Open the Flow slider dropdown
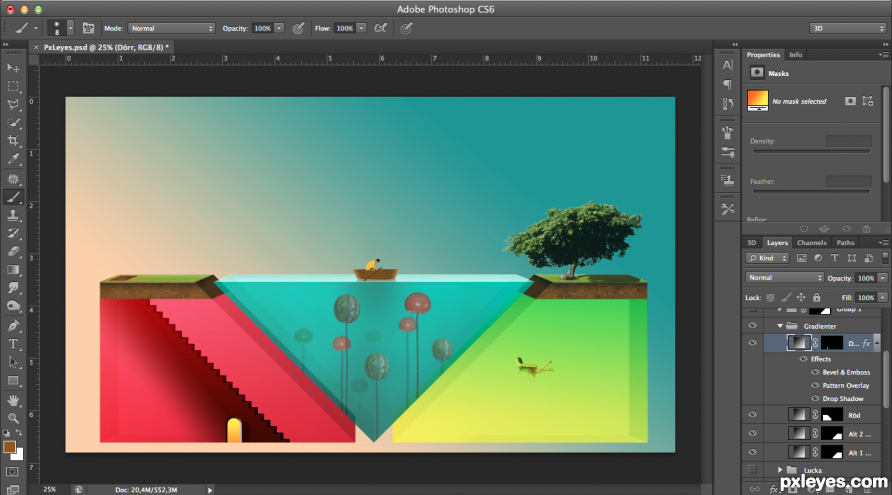This screenshot has height=495, width=892. pos(361,28)
